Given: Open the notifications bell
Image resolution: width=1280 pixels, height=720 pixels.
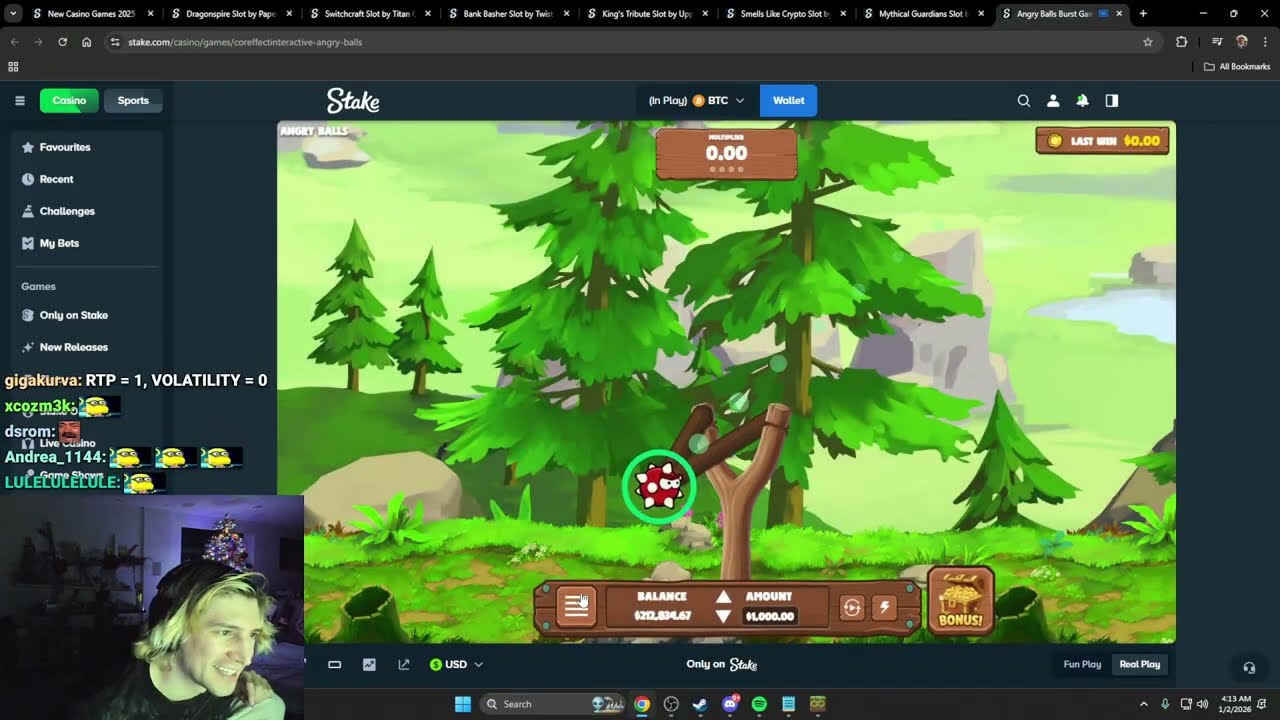Looking at the screenshot, I should pyautogui.click(x=1082, y=100).
